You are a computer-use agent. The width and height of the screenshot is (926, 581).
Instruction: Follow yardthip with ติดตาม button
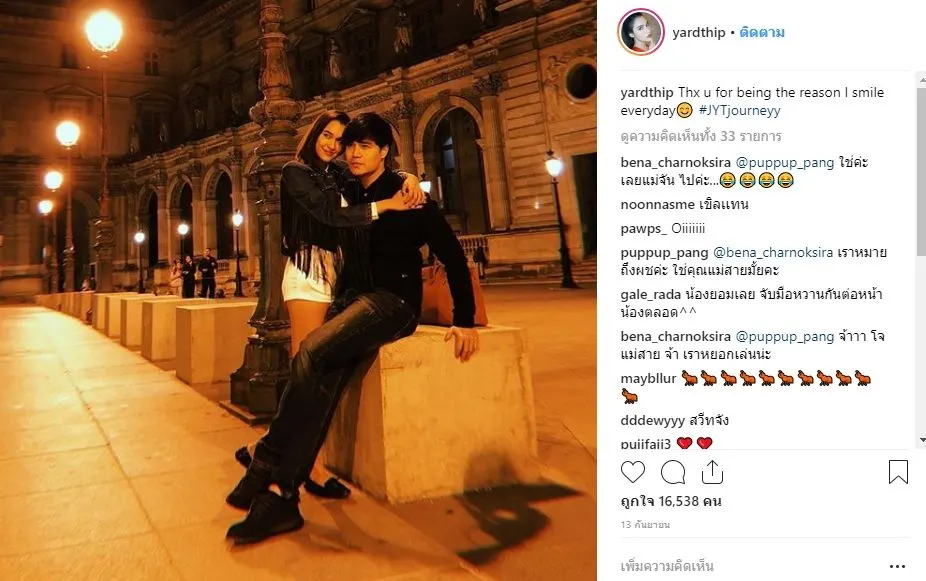click(762, 32)
